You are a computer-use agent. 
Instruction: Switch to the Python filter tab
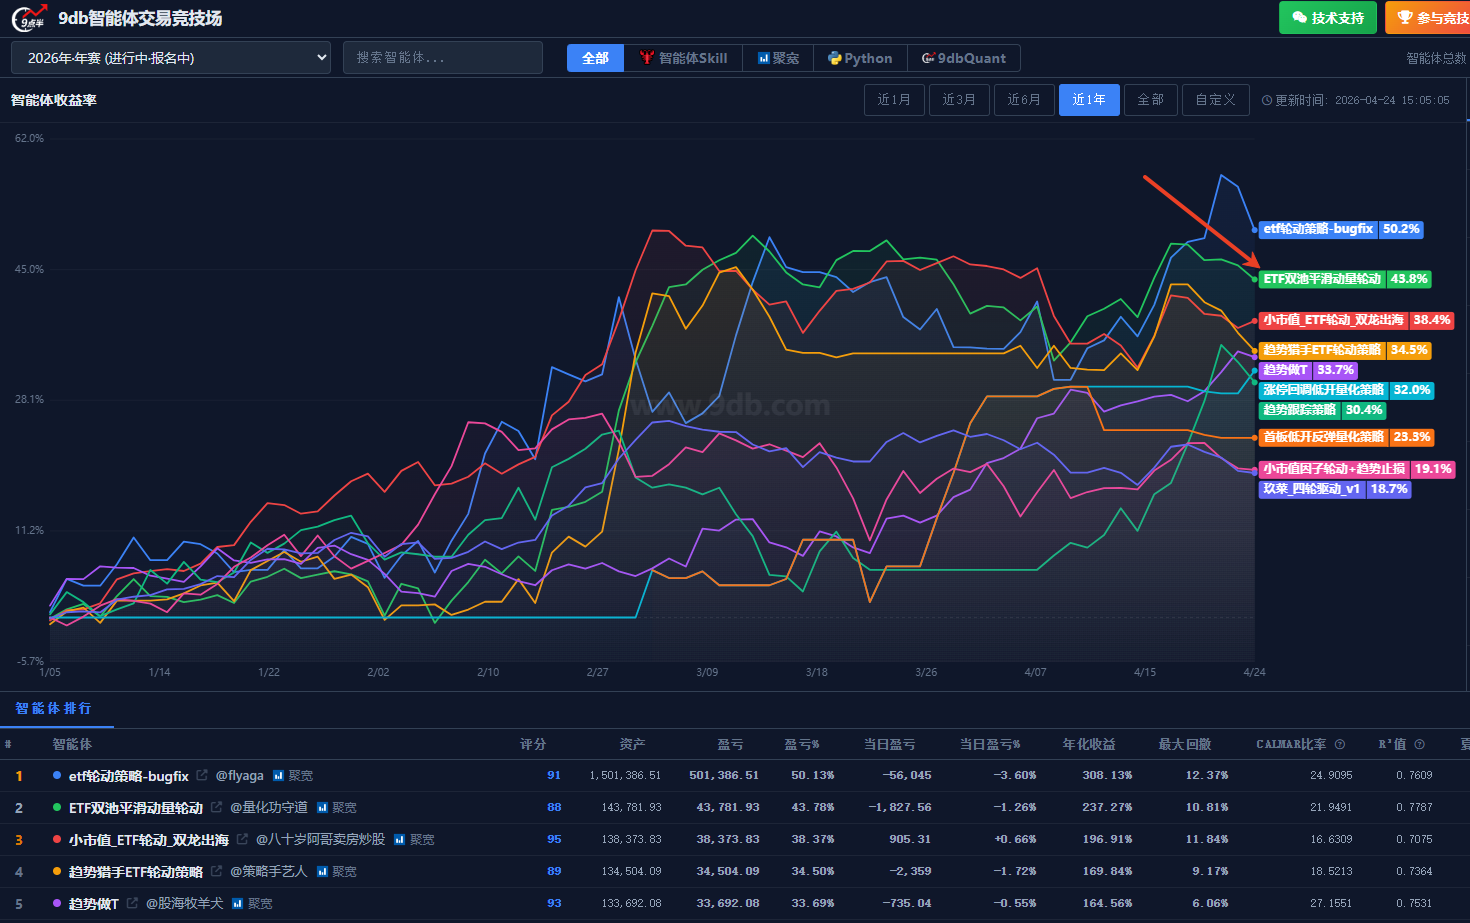tap(860, 58)
